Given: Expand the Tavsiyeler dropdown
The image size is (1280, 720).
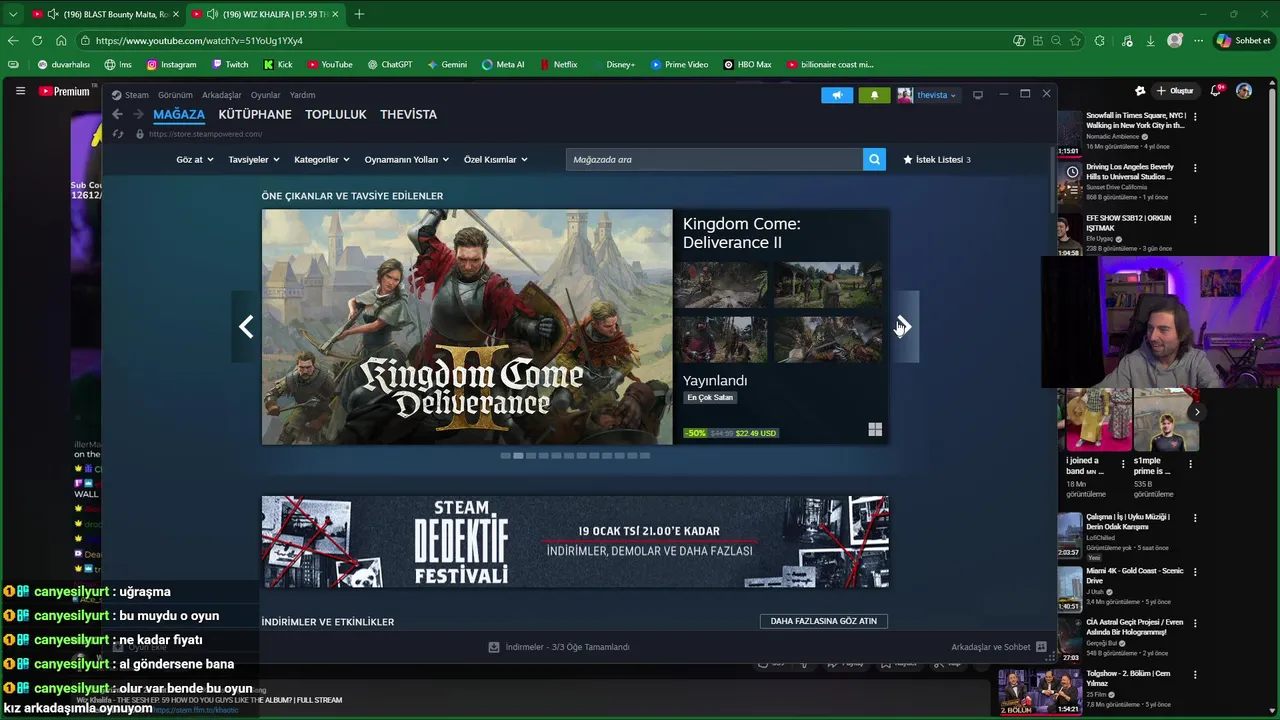Looking at the screenshot, I should 254,159.
